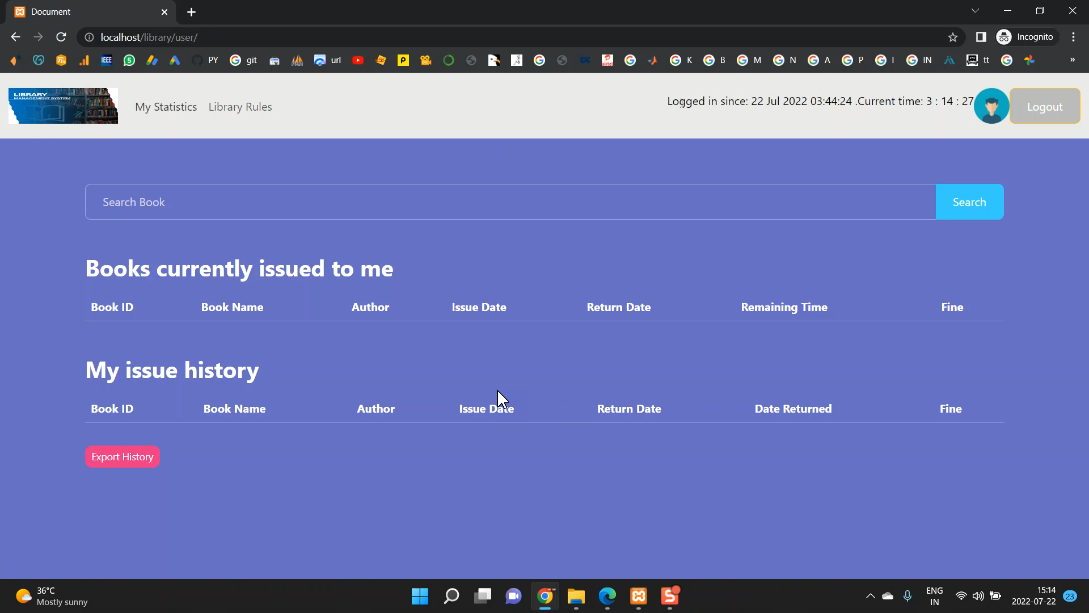Open the Library Rules menu item
Screen dimensions: 1089x613
[240, 107]
